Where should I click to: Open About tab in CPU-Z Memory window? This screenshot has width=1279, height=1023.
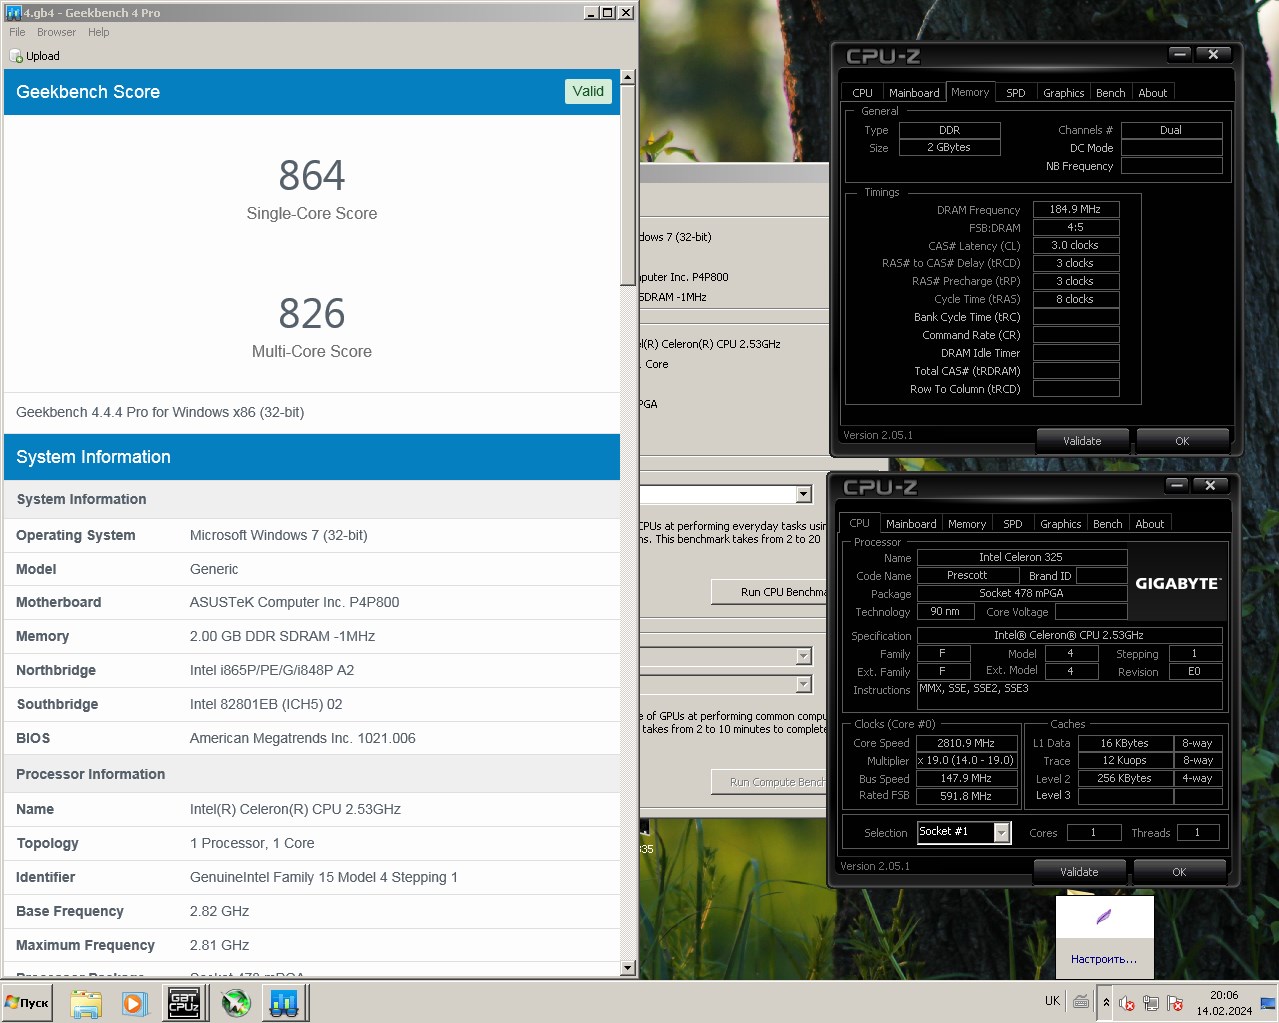pos(1152,93)
